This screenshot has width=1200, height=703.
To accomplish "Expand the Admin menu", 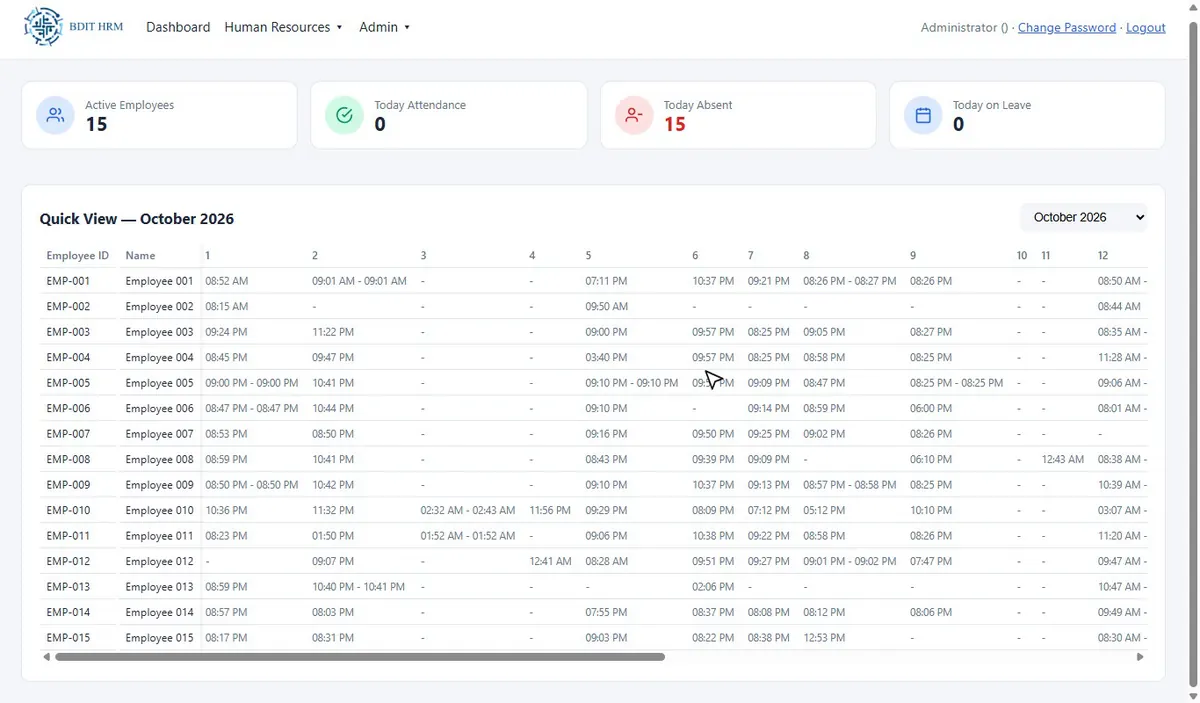I will click(x=385, y=27).
